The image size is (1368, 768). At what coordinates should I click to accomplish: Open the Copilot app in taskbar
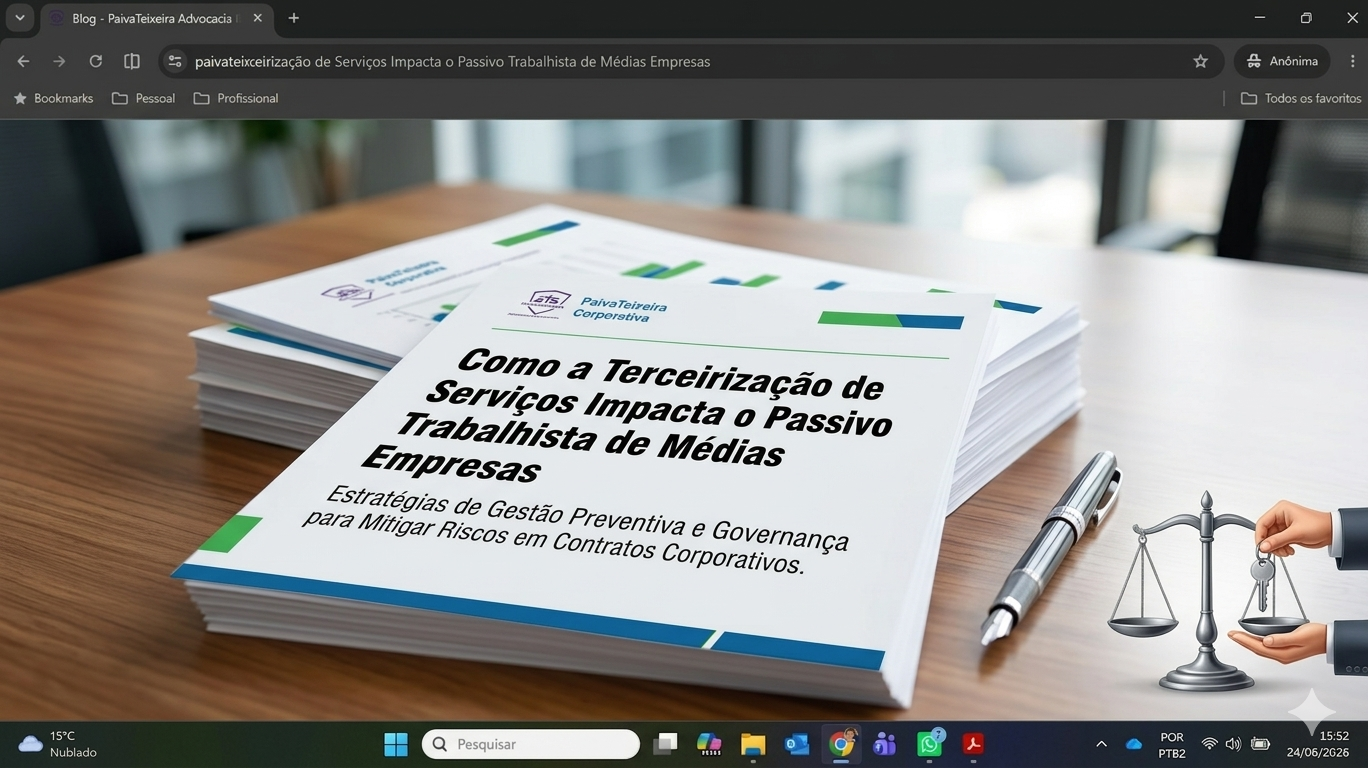point(709,744)
